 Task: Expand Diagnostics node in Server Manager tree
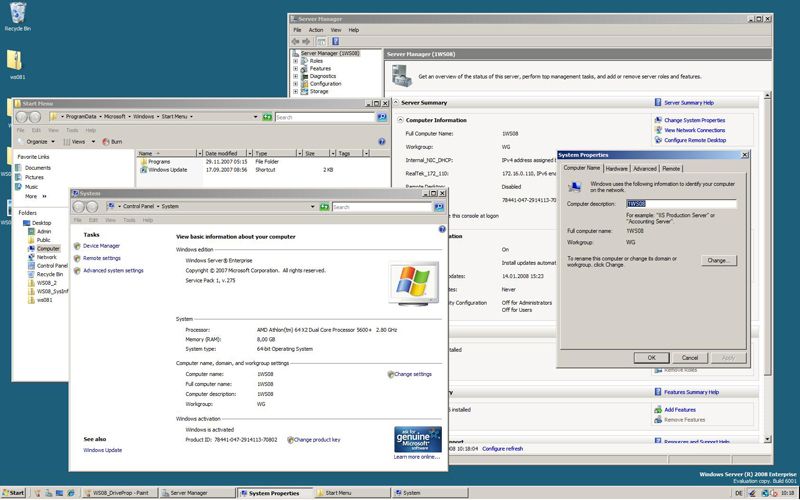point(295,76)
